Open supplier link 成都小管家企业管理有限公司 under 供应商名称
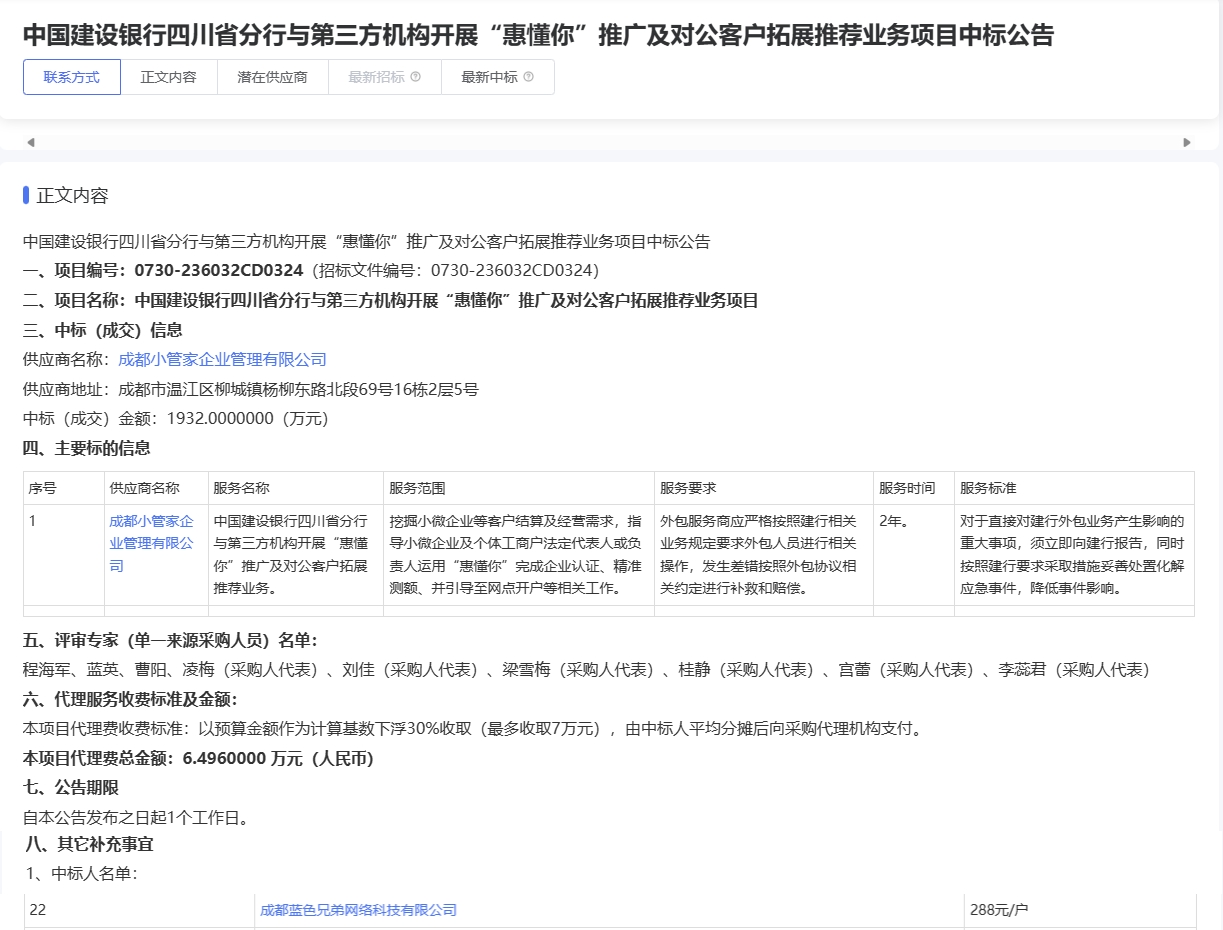1223x930 pixels. click(223, 359)
